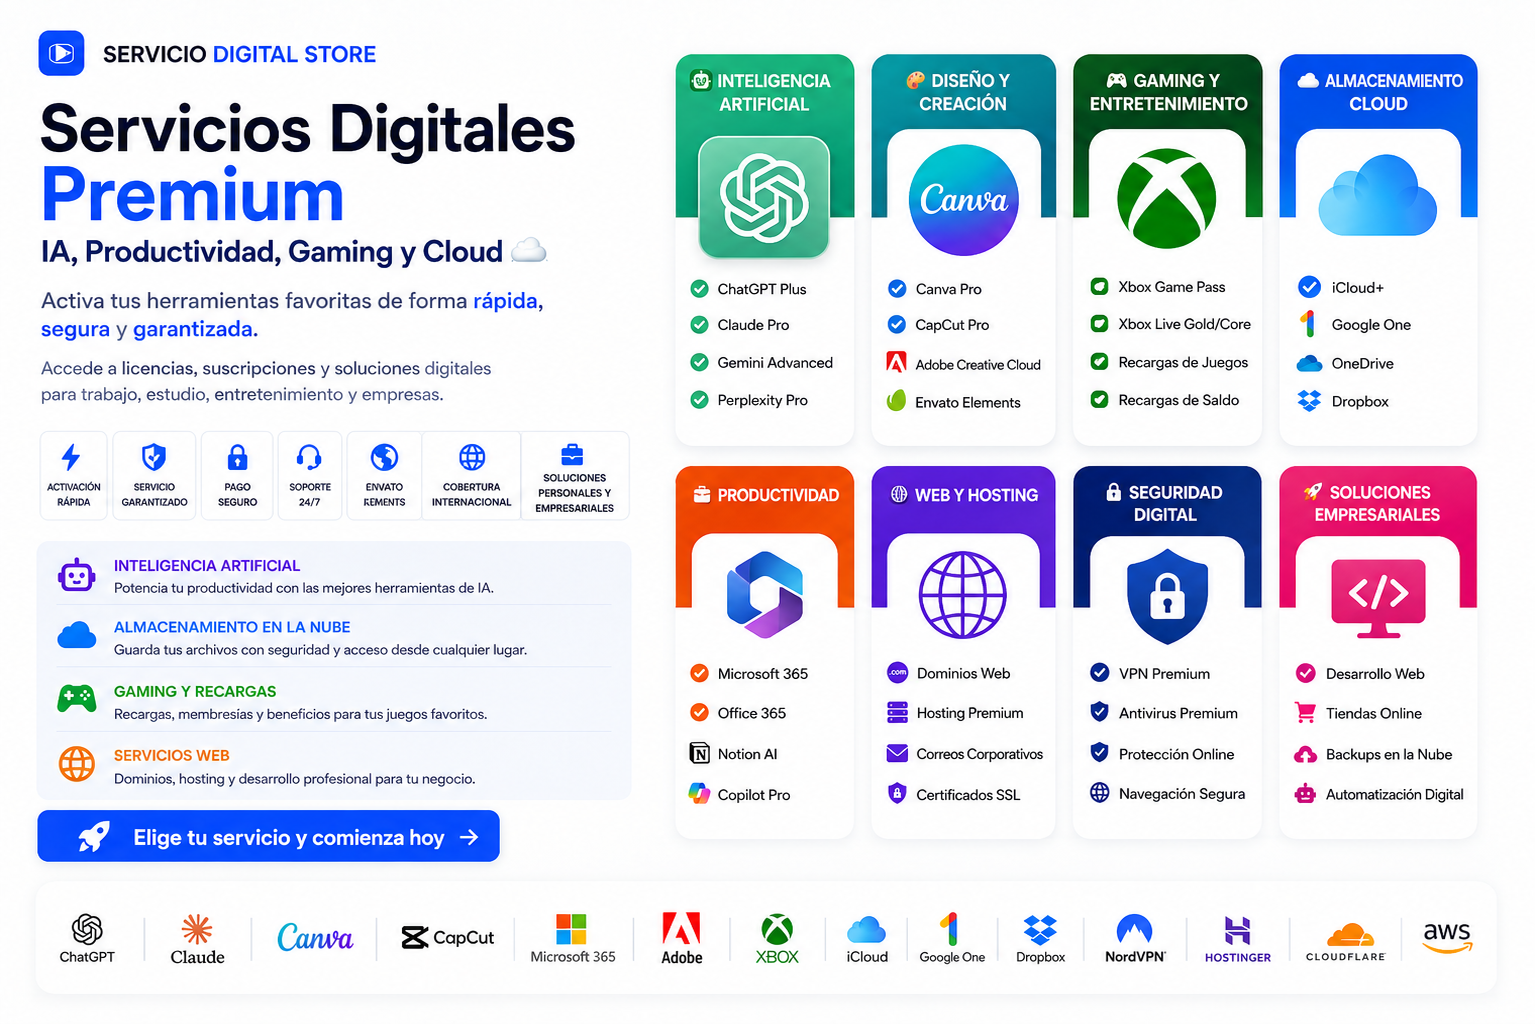Screen dimensions: 1535x1024
Task: Click Dominios Web in the Web y Hosting card
Action: pos(949,673)
